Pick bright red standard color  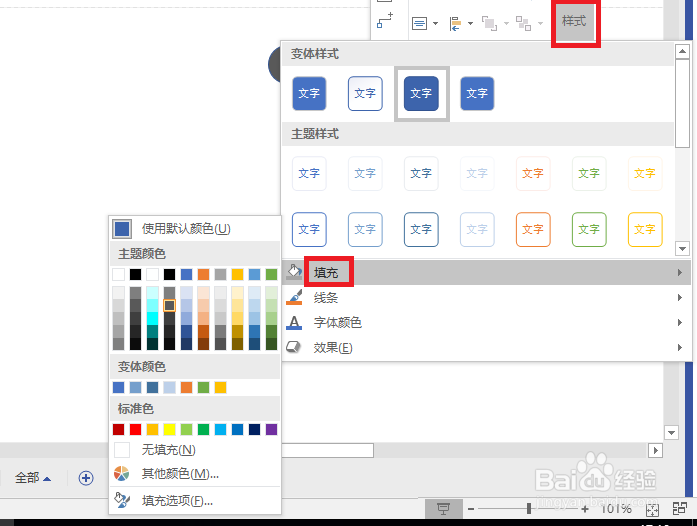(x=136, y=429)
